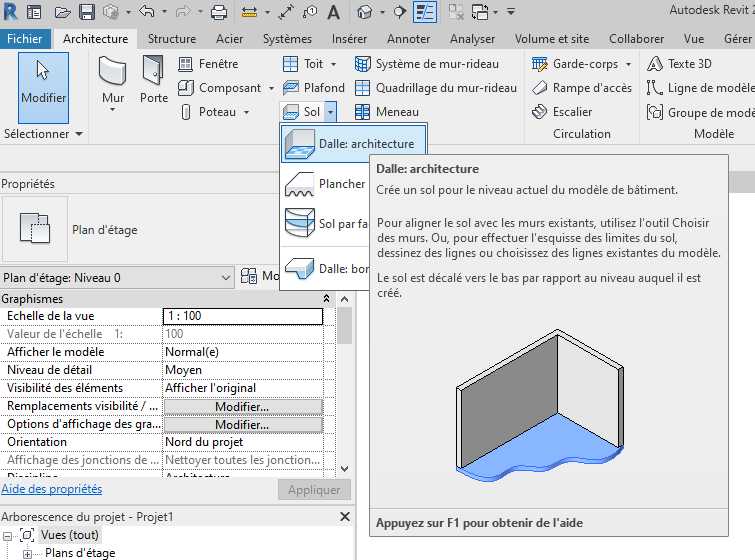The height and width of the screenshot is (560, 755).
Task: Edit the Echelle de la vue field
Action: (243, 316)
